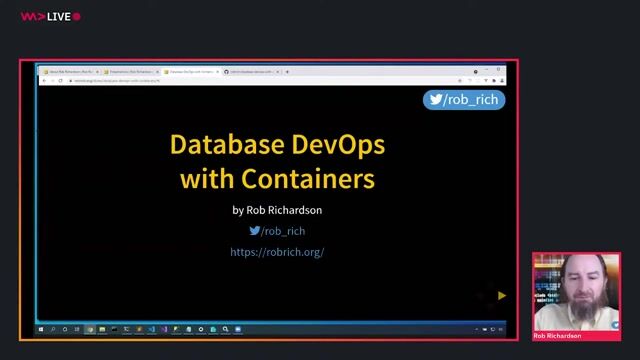640x360 pixels.
Task: Switch to the GitHub browser tab
Action: point(251,72)
